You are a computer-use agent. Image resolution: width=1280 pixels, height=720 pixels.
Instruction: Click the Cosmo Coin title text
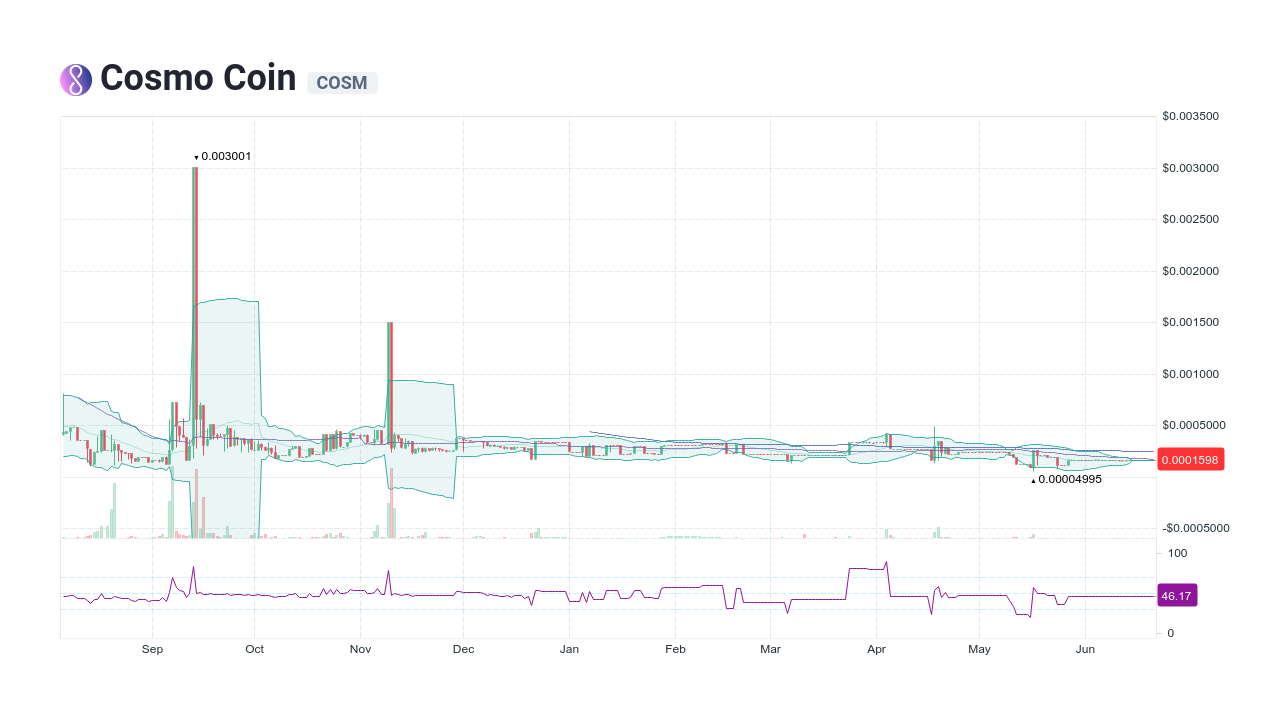point(197,78)
